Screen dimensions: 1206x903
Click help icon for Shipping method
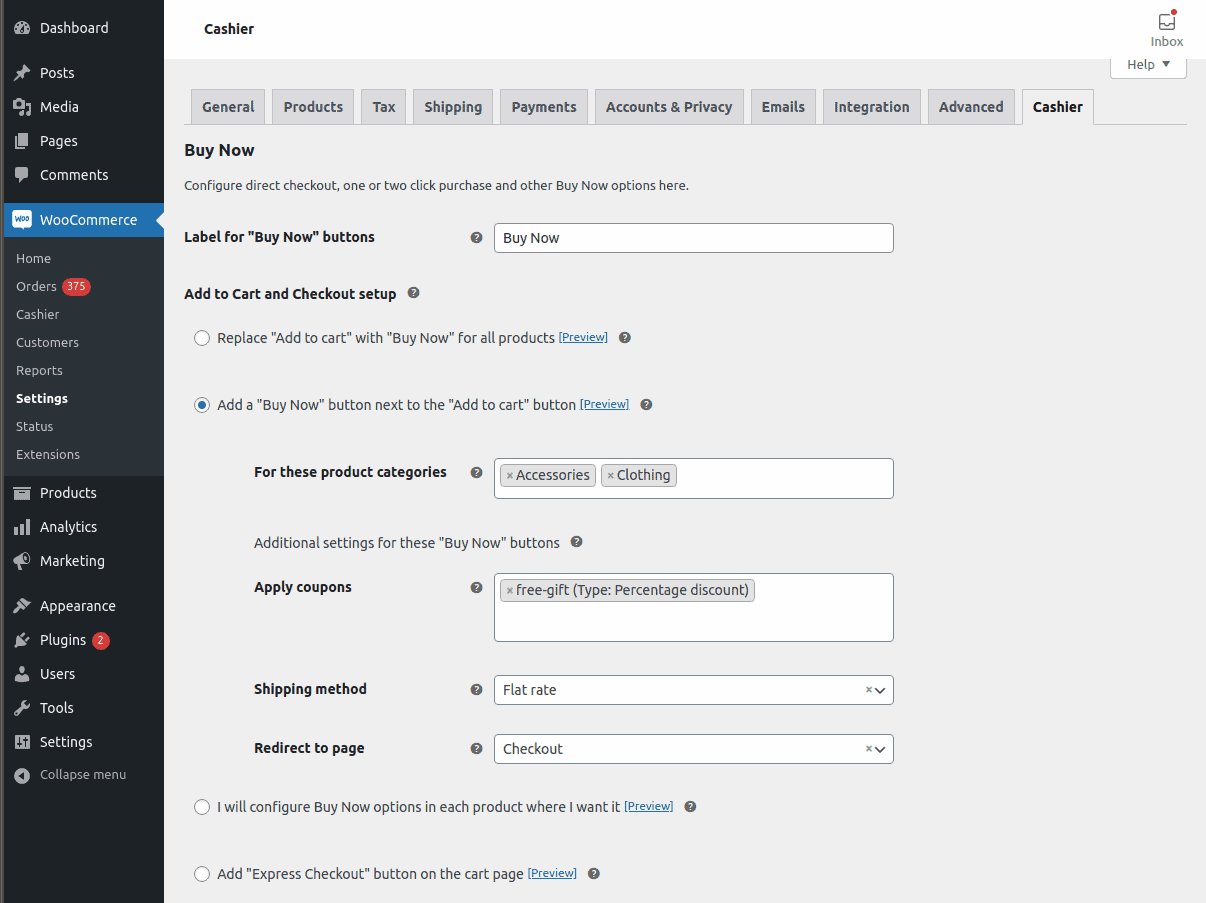476,689
